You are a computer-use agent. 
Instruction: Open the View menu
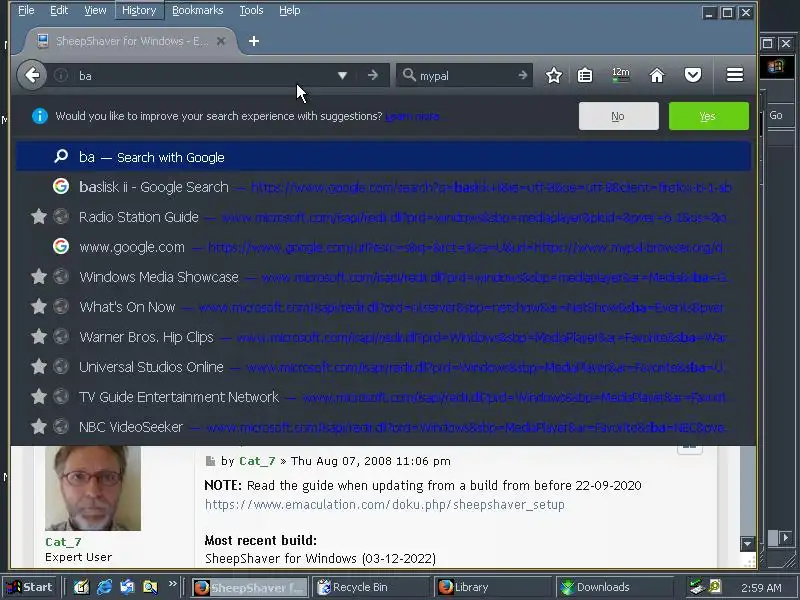pos(95,10)
